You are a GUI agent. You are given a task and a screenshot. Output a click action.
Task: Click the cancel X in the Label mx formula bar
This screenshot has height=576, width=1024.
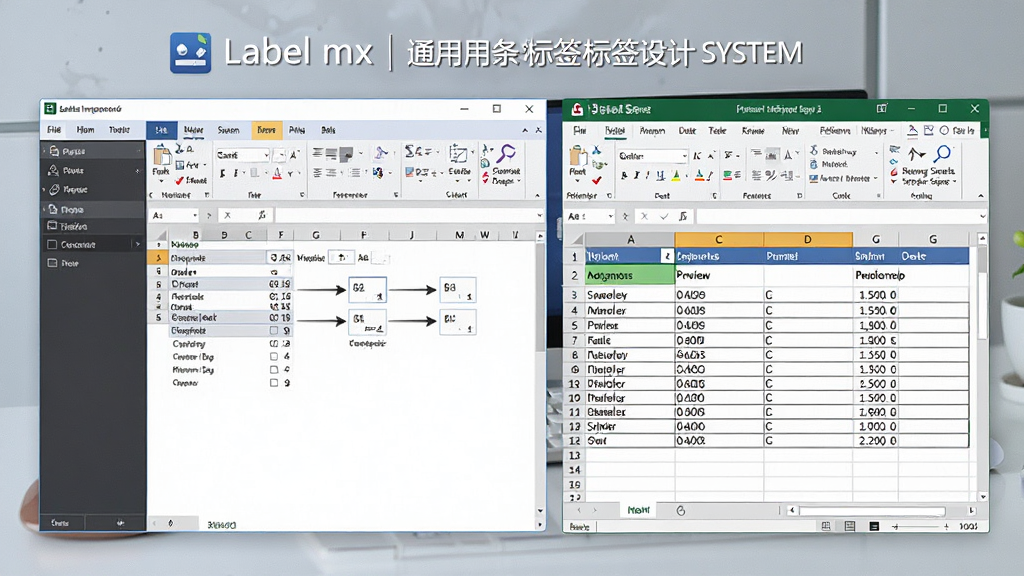(x=227, y=215)
